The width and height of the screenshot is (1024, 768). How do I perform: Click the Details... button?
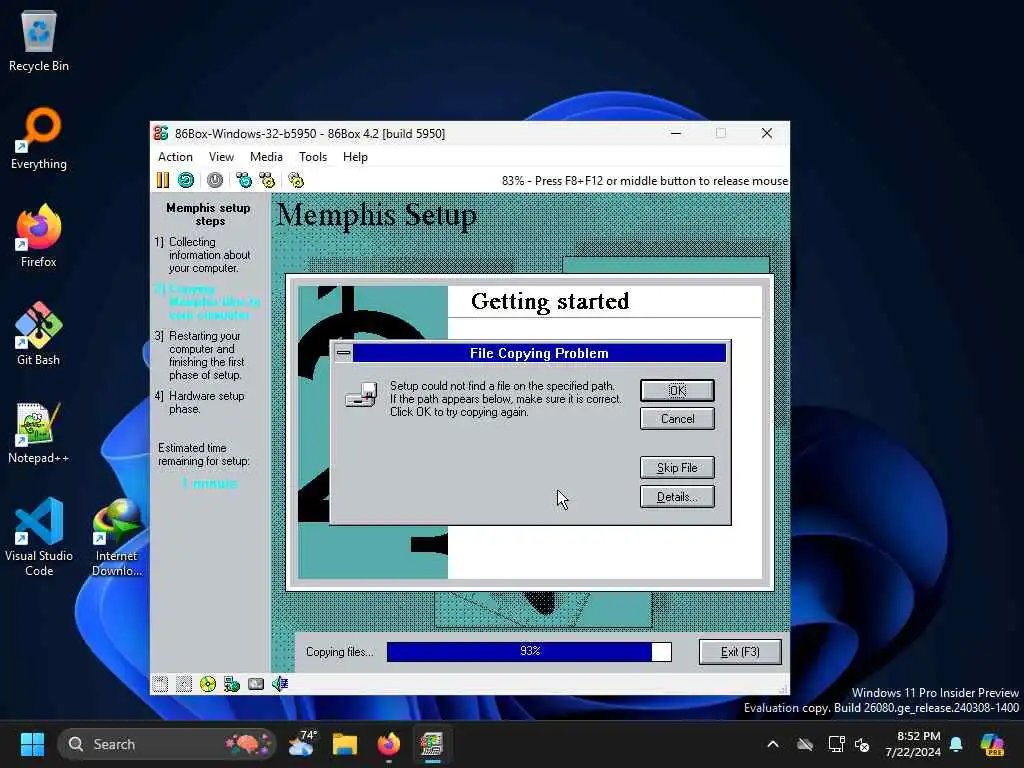coord(677,497)
